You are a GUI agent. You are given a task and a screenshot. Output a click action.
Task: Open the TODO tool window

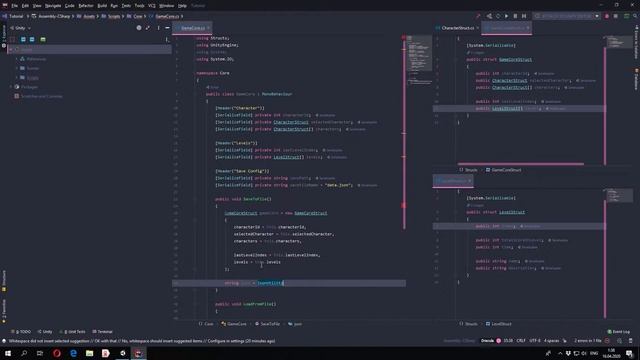[x=21, y=332]
